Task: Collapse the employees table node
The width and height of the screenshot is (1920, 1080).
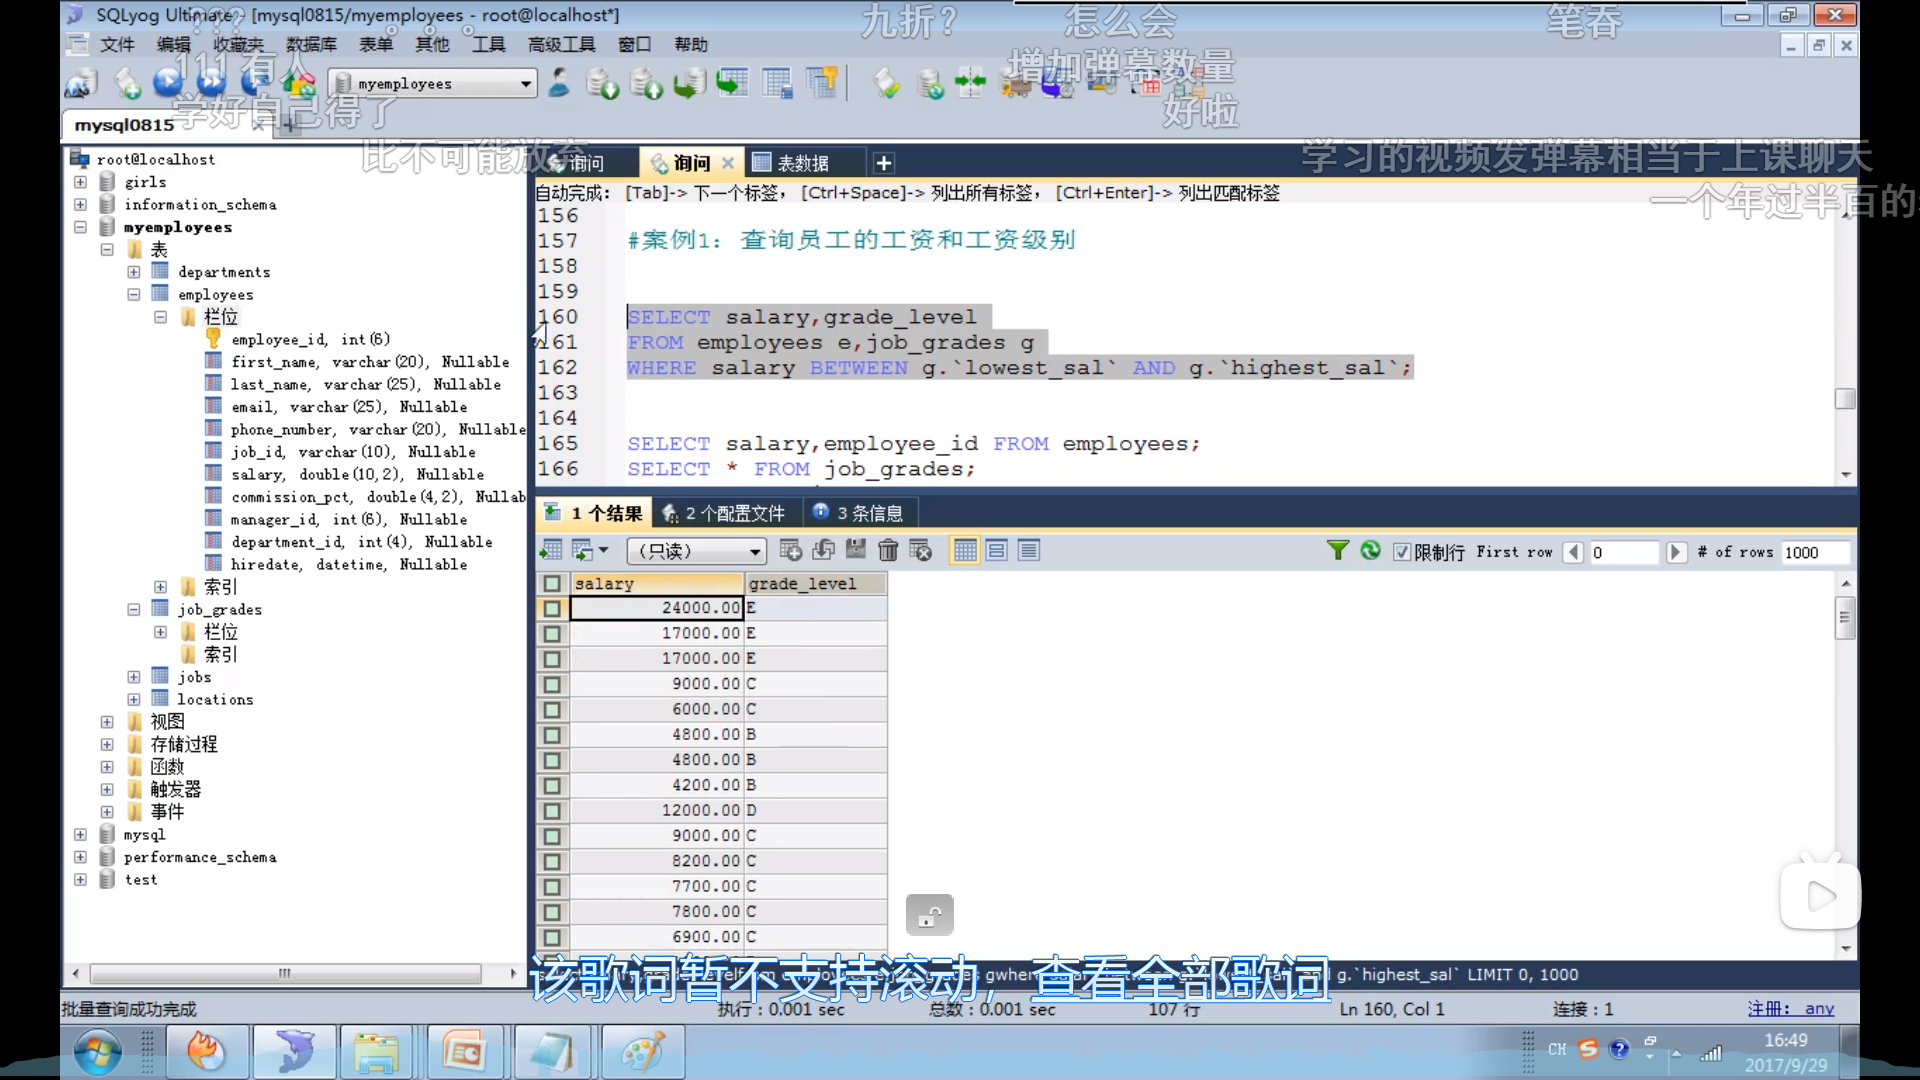Action: tap(134, 294)
